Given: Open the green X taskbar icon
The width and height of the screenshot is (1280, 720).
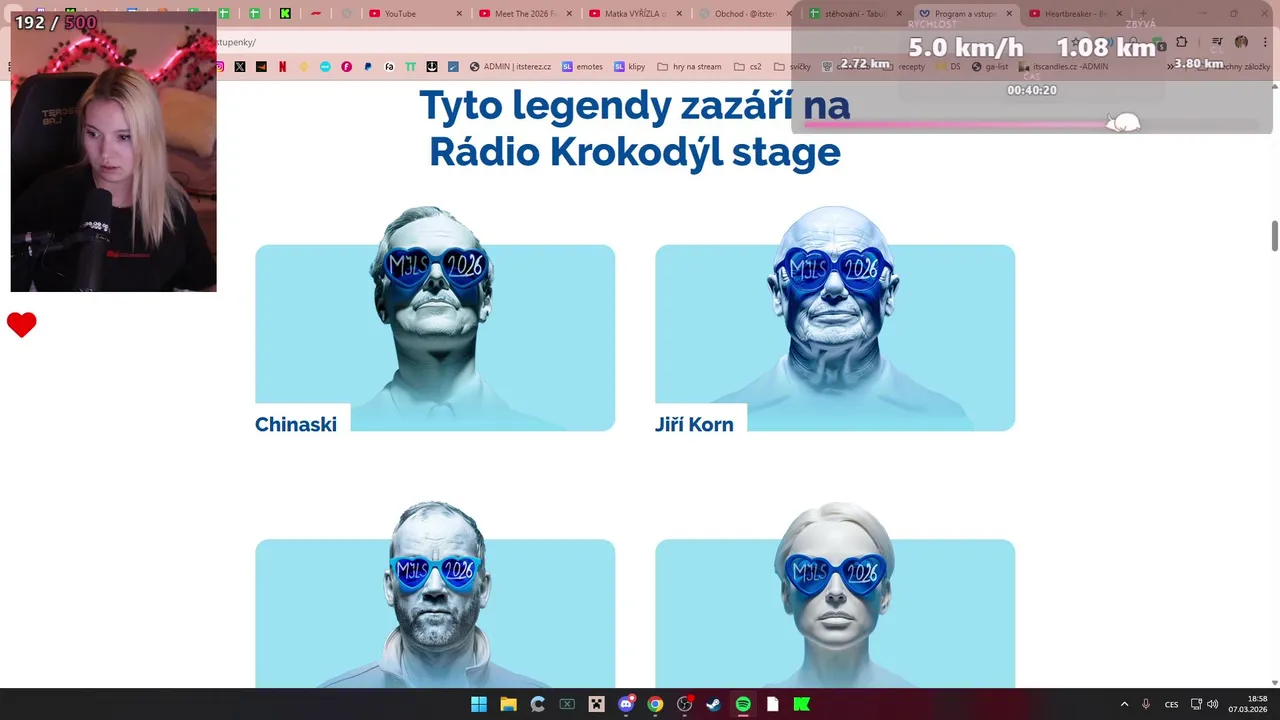Looking at the screenshot, I should [x=567, y=704].
